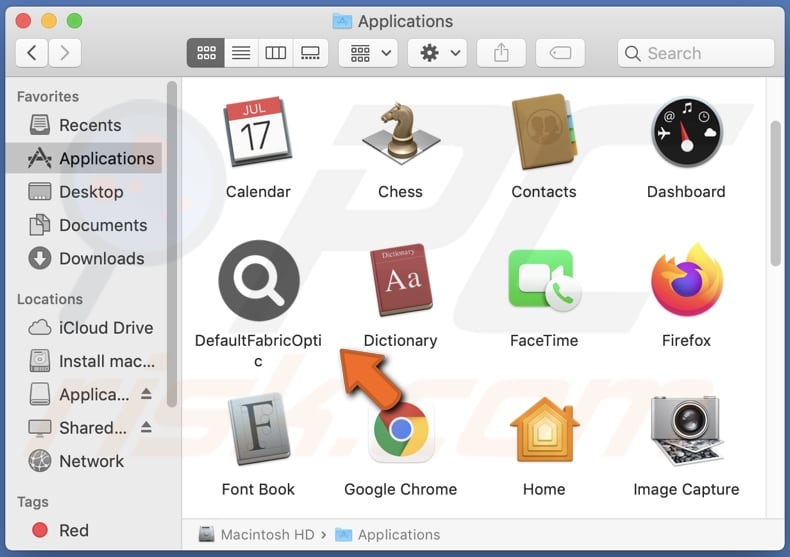This screenshot has height=557, width=790.
Task: Select the Font Book icon
Action: (258, 429)
